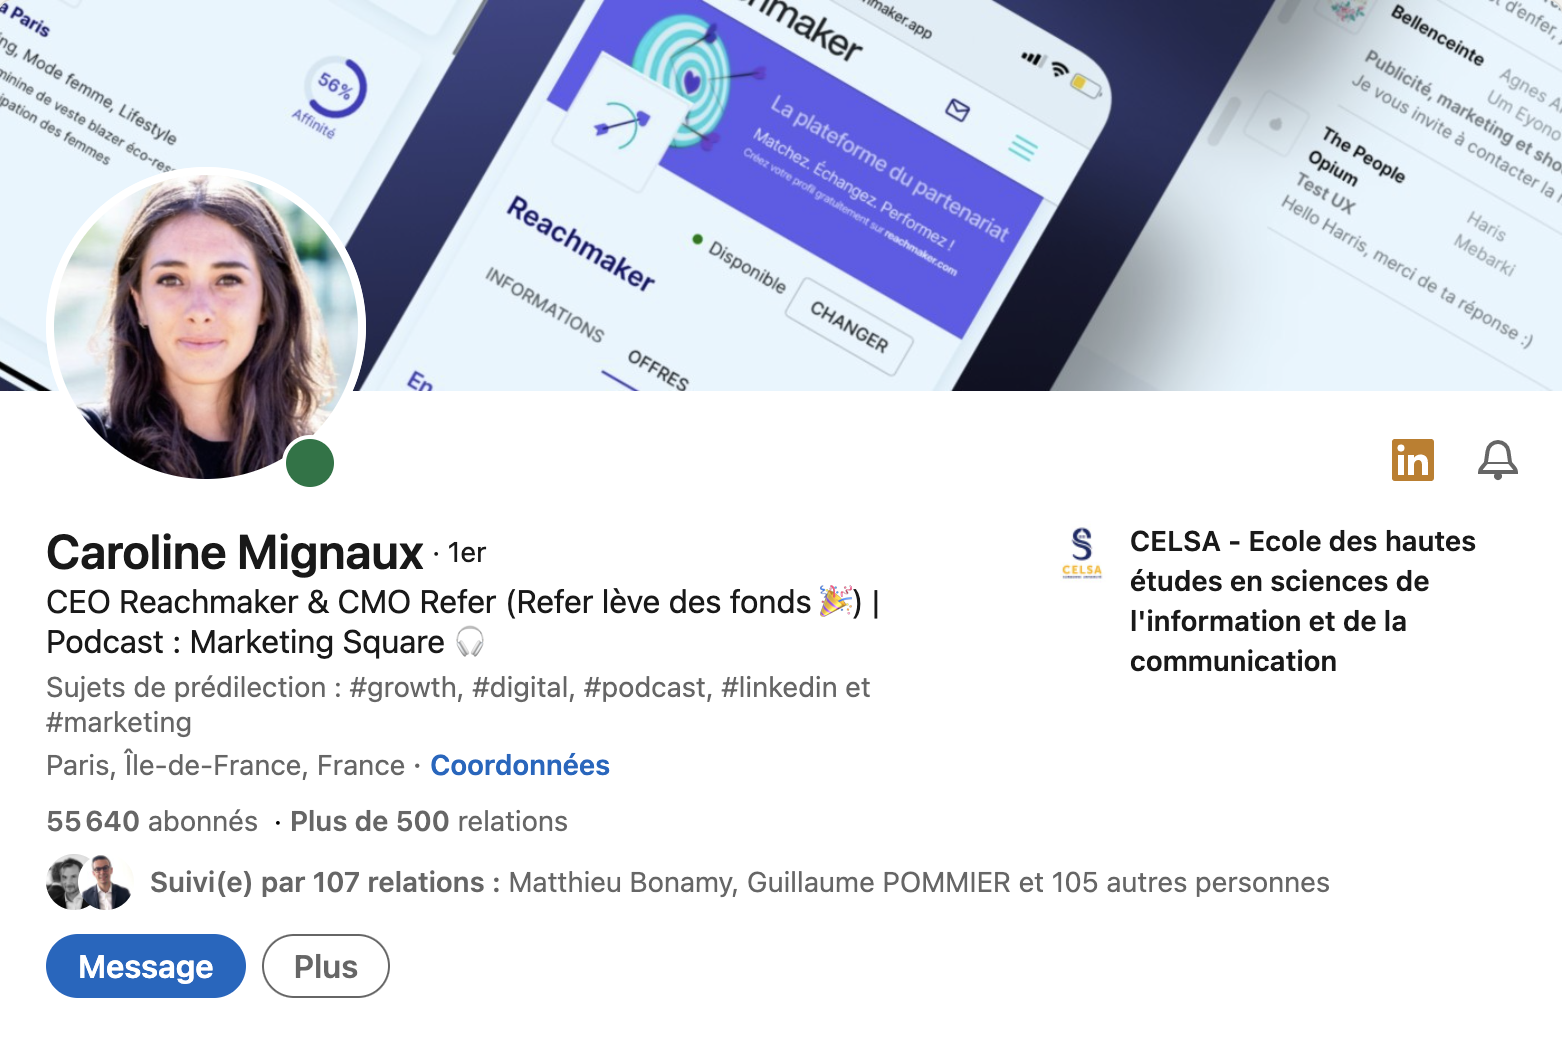The image size is (1562, 1038).
Task: Click the headphones emoji in headline
Action: pyautogui.click(x=470, y=642)
